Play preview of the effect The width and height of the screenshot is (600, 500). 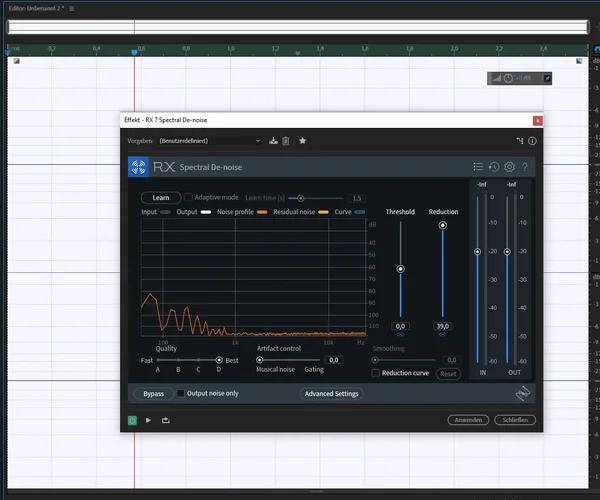point(148,420)
